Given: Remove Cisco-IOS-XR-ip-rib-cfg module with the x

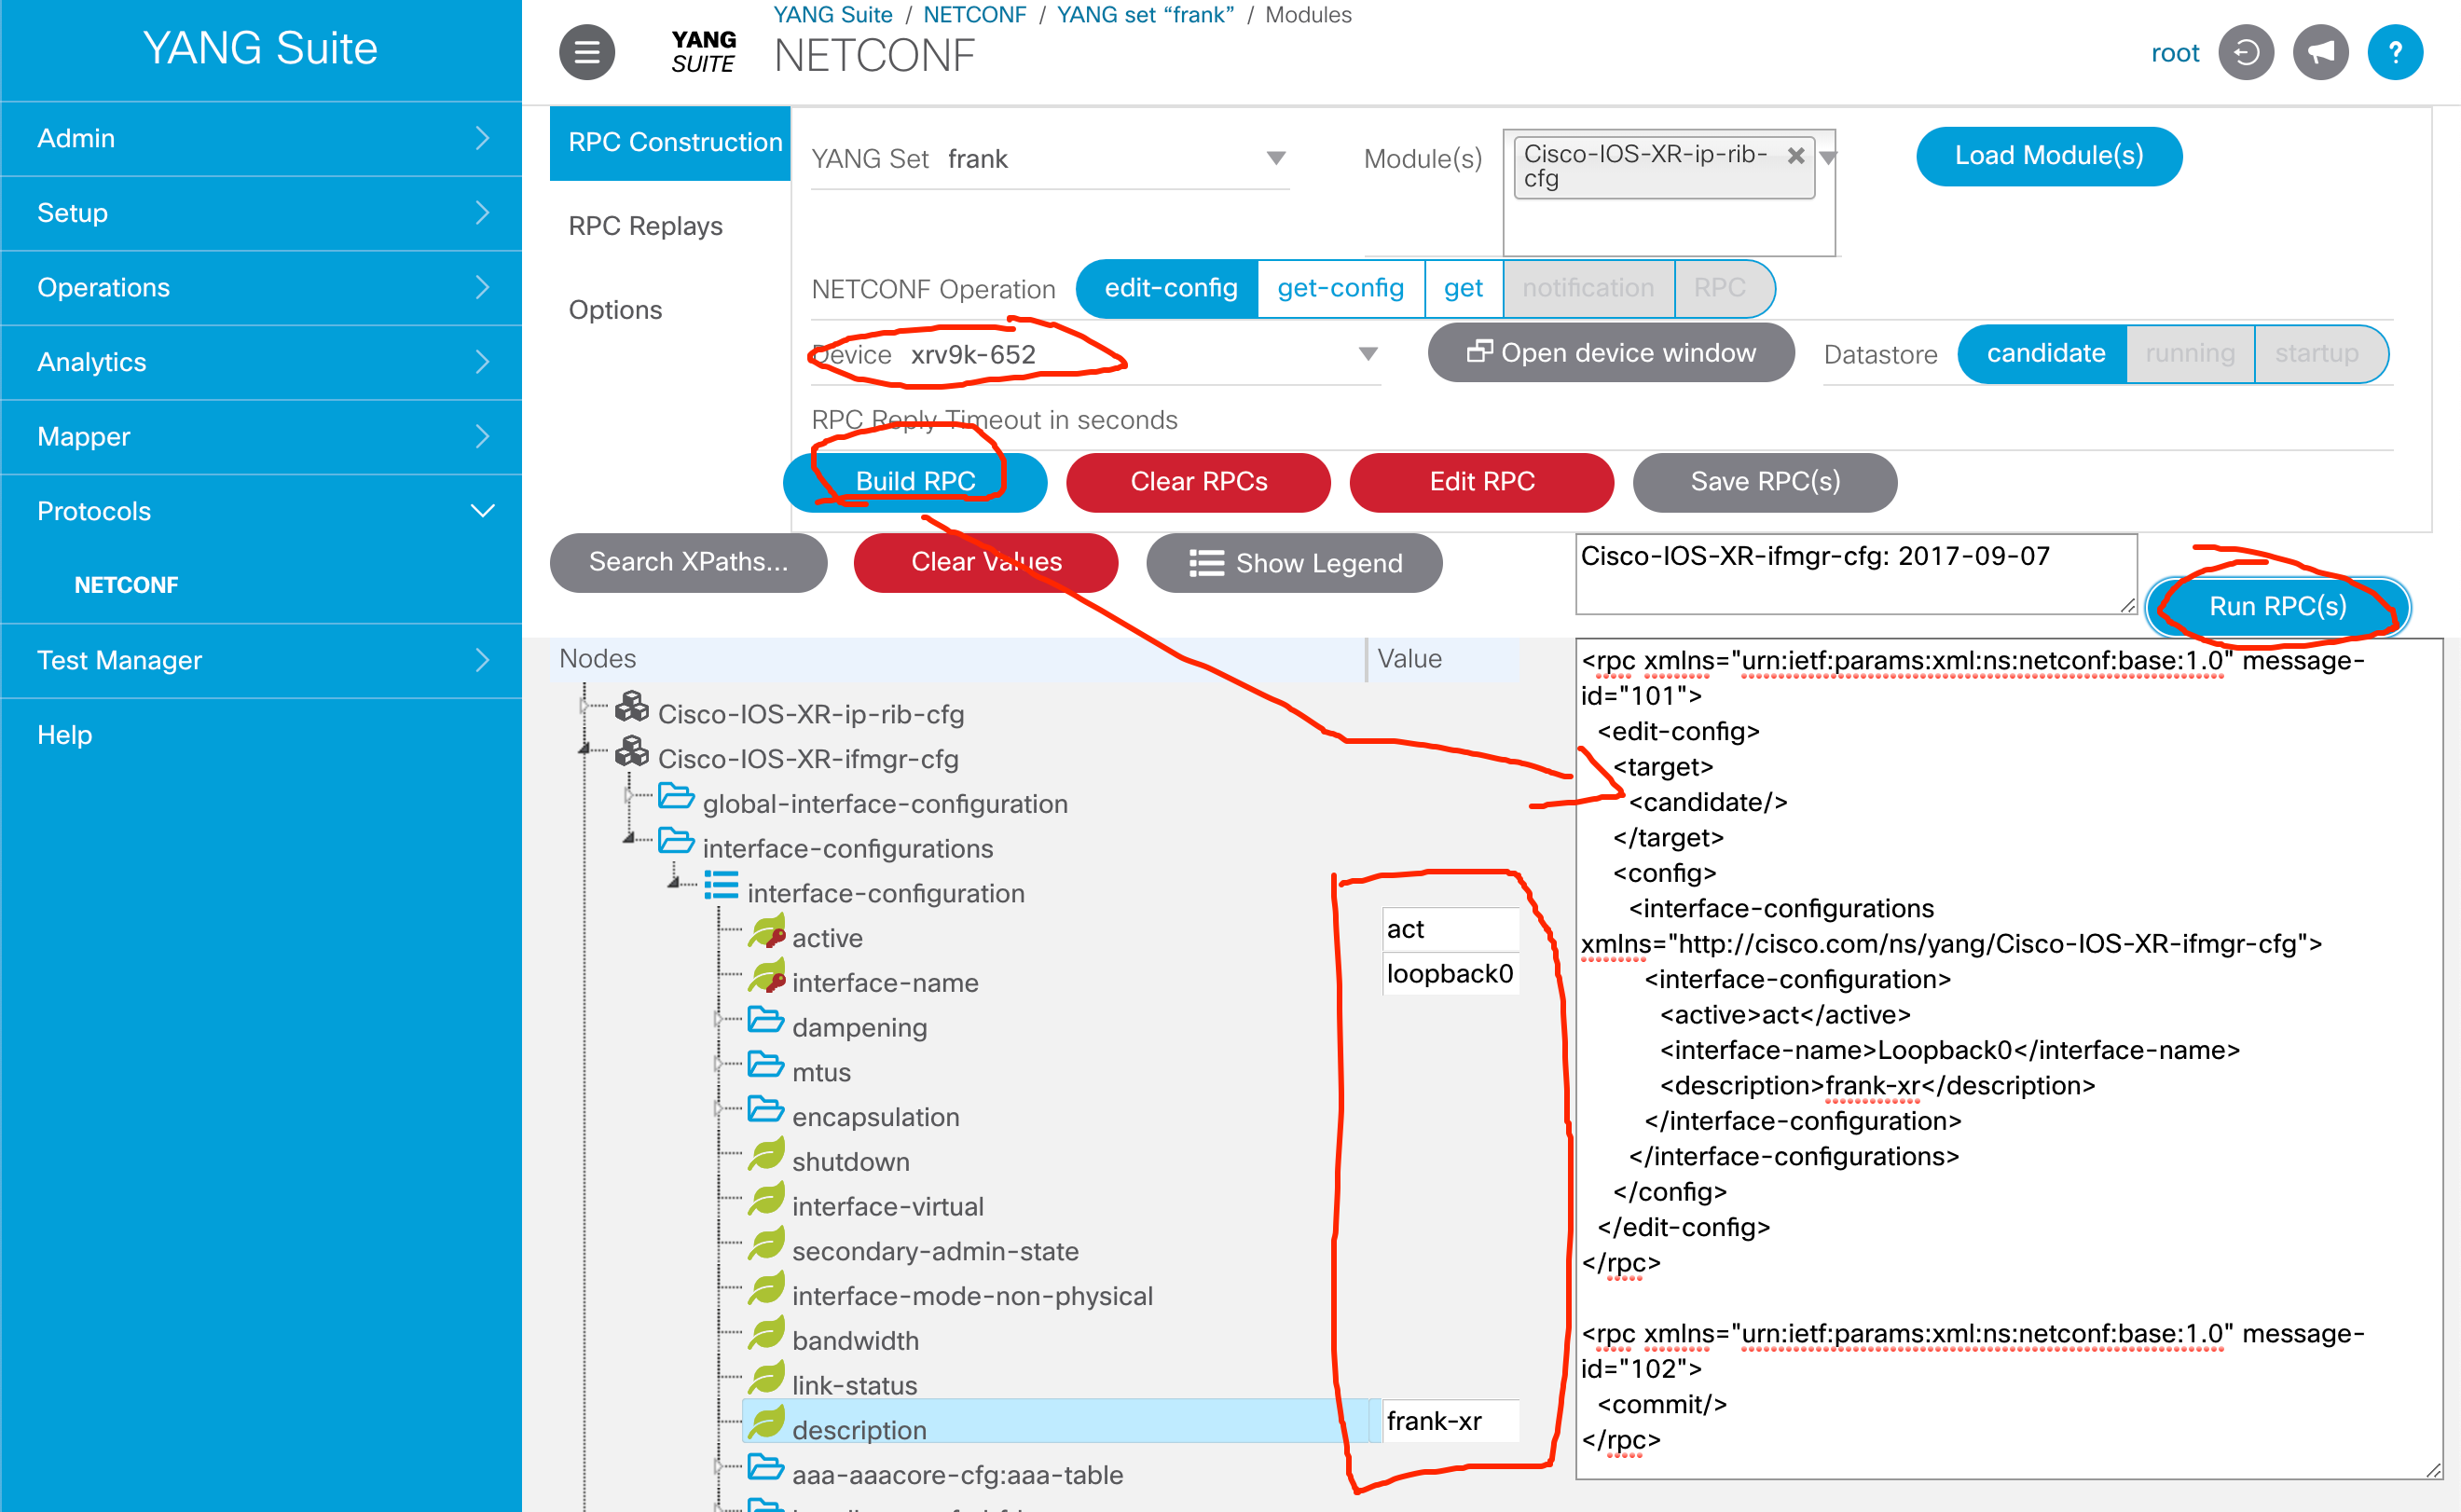Looking at the screenshot, I should click(1796, 156).
